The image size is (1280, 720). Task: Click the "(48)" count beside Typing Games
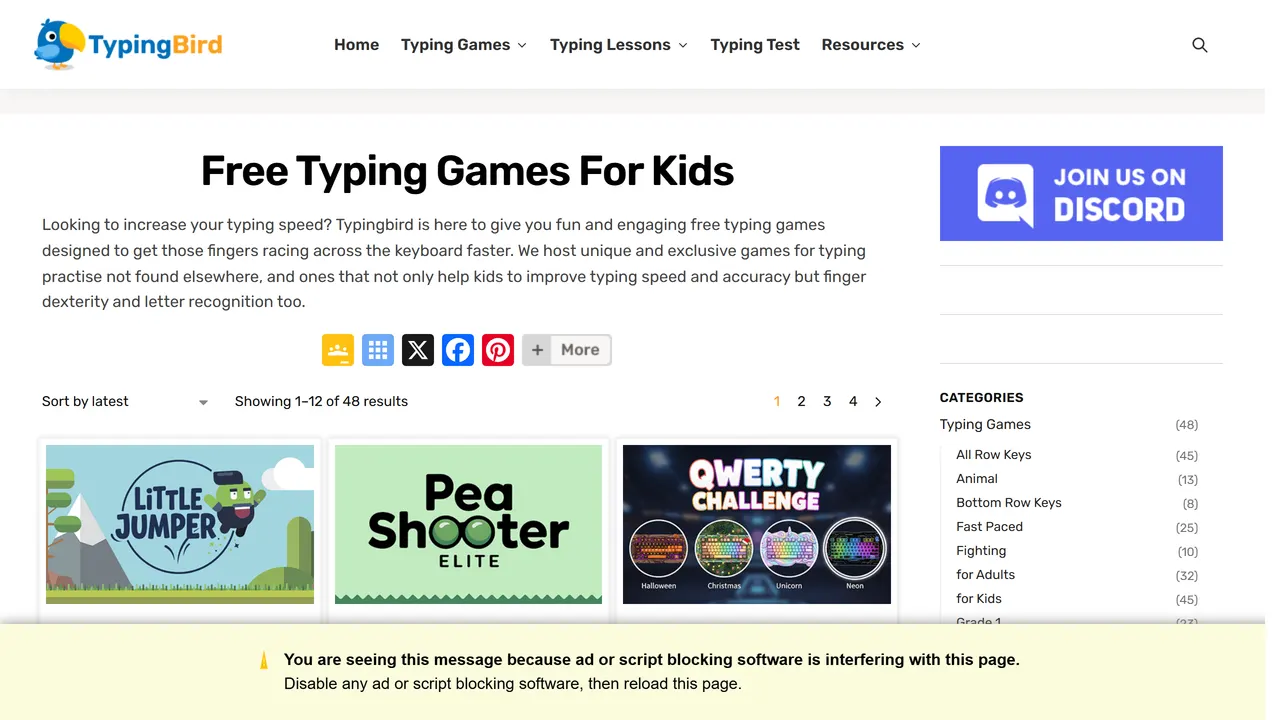(1187, 425)
